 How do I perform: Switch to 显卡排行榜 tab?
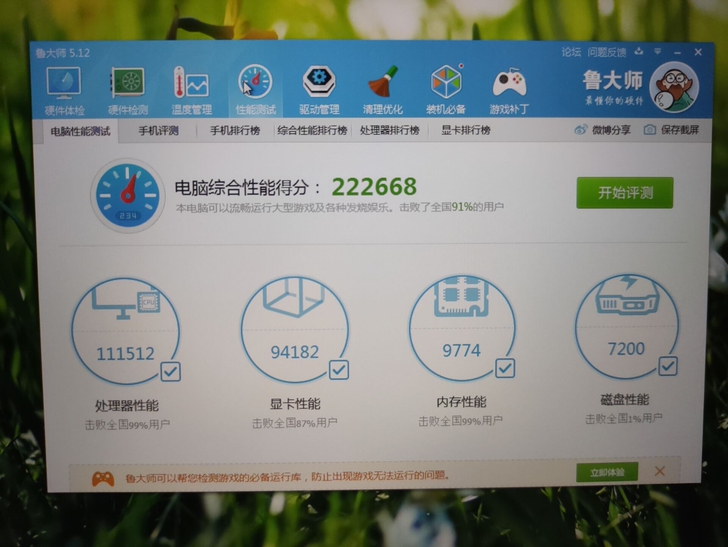pos(466,130)
